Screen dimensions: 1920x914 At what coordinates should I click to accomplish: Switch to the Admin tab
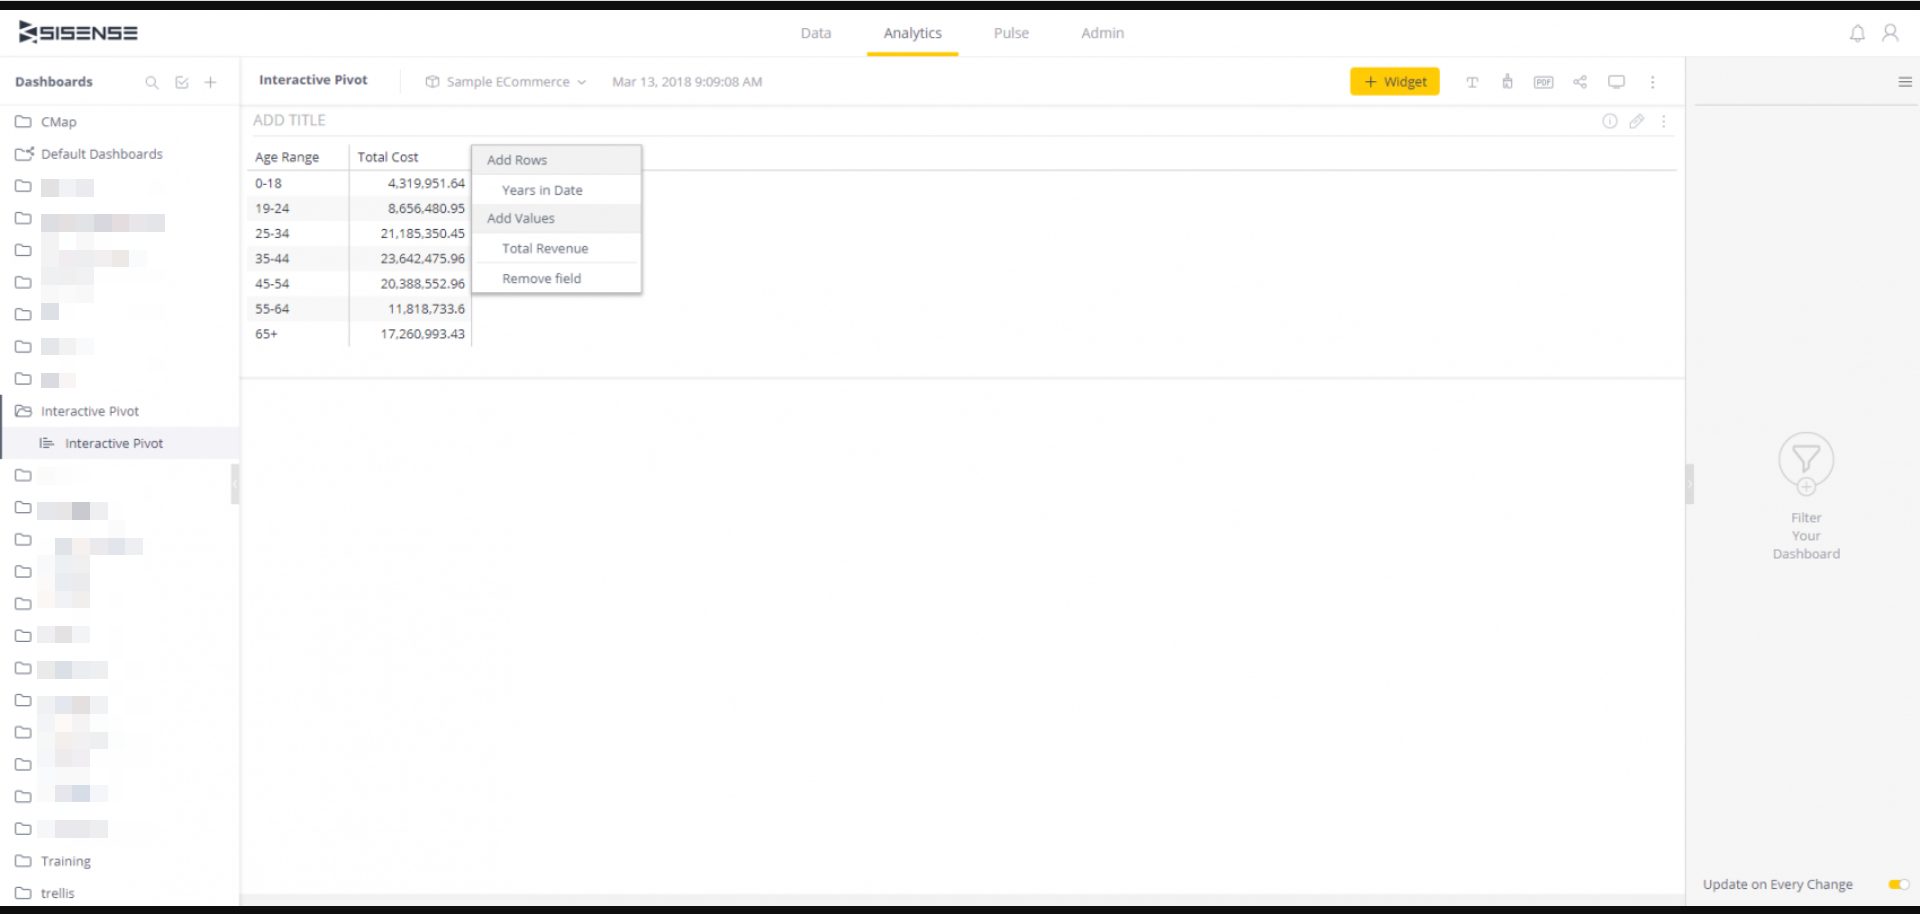point(1101,33)
